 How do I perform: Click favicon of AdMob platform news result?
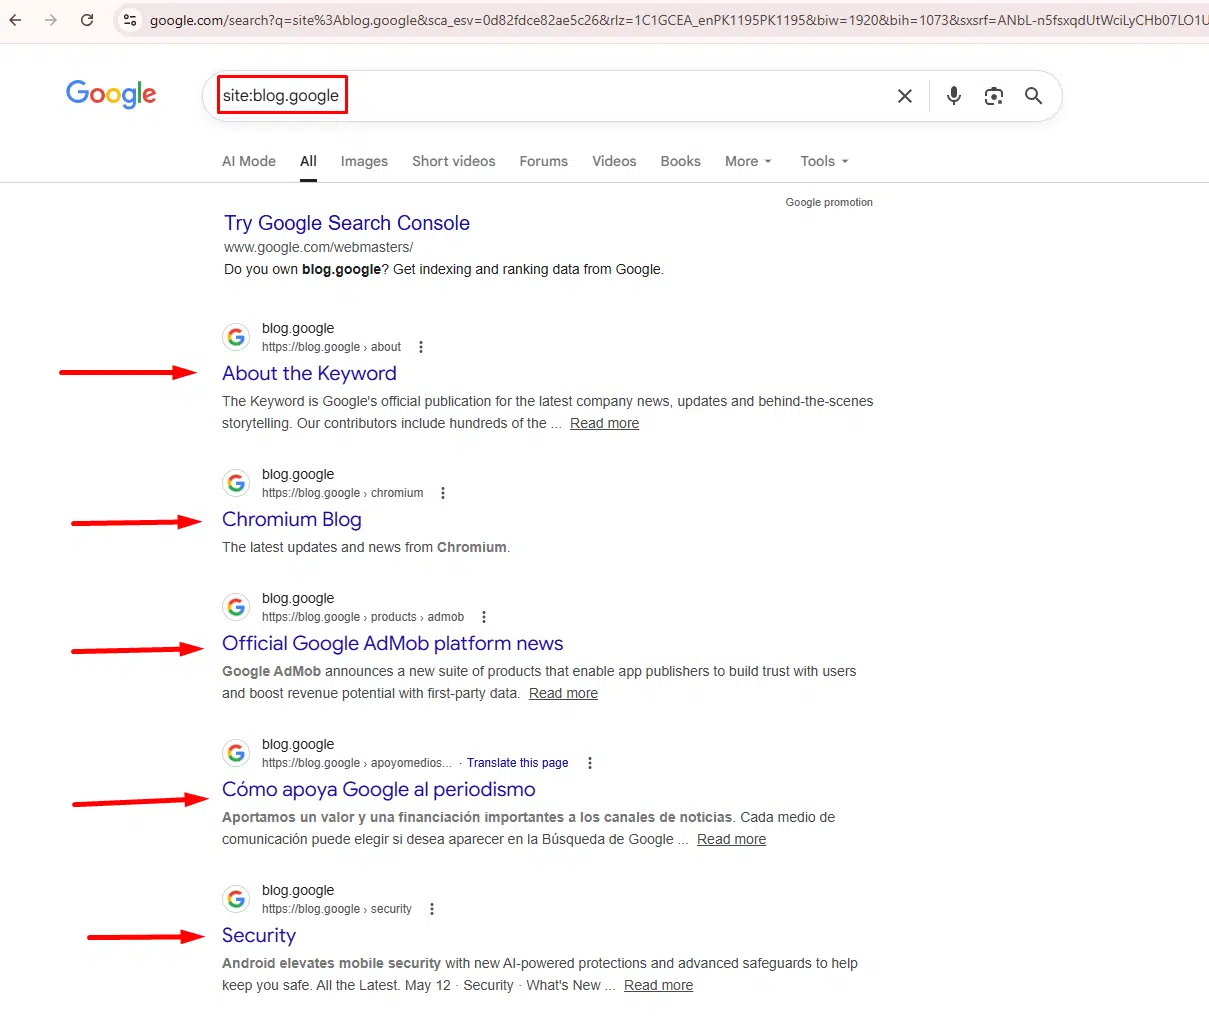tap(236, 607)
